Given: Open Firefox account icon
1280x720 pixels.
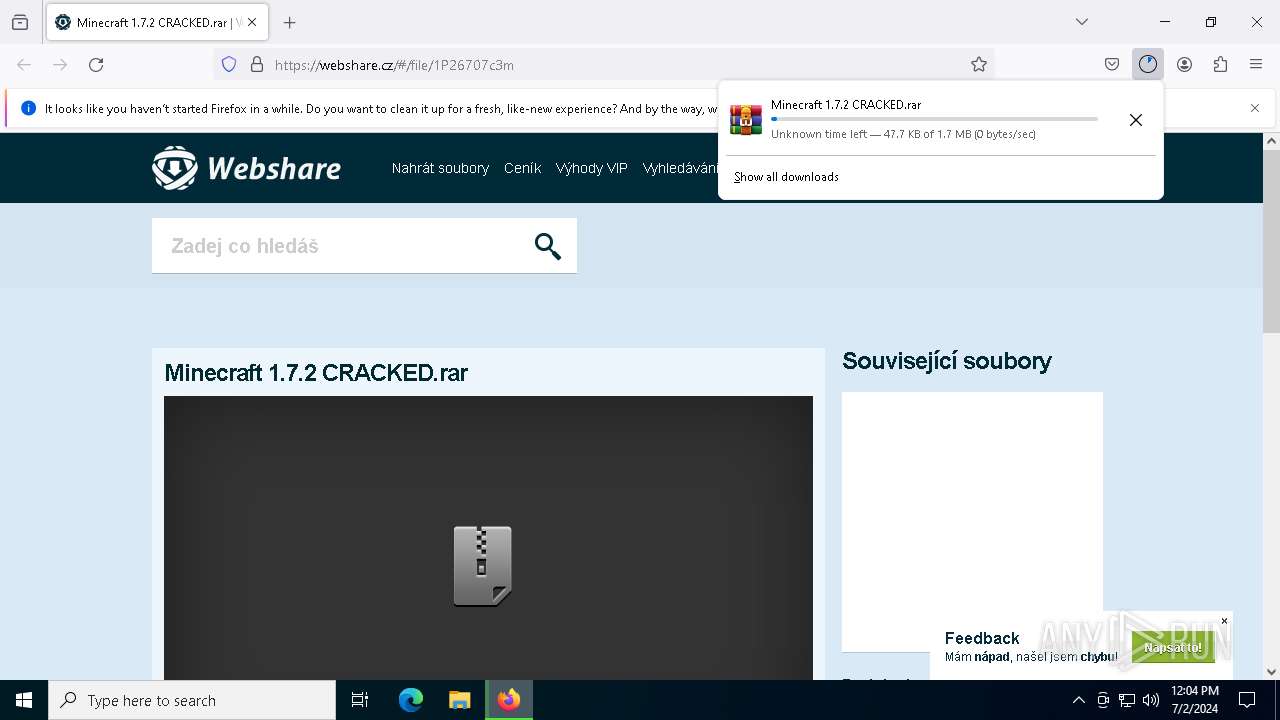Looking at the screenshot, I should pyautogui.click(x=1184, y=64).
